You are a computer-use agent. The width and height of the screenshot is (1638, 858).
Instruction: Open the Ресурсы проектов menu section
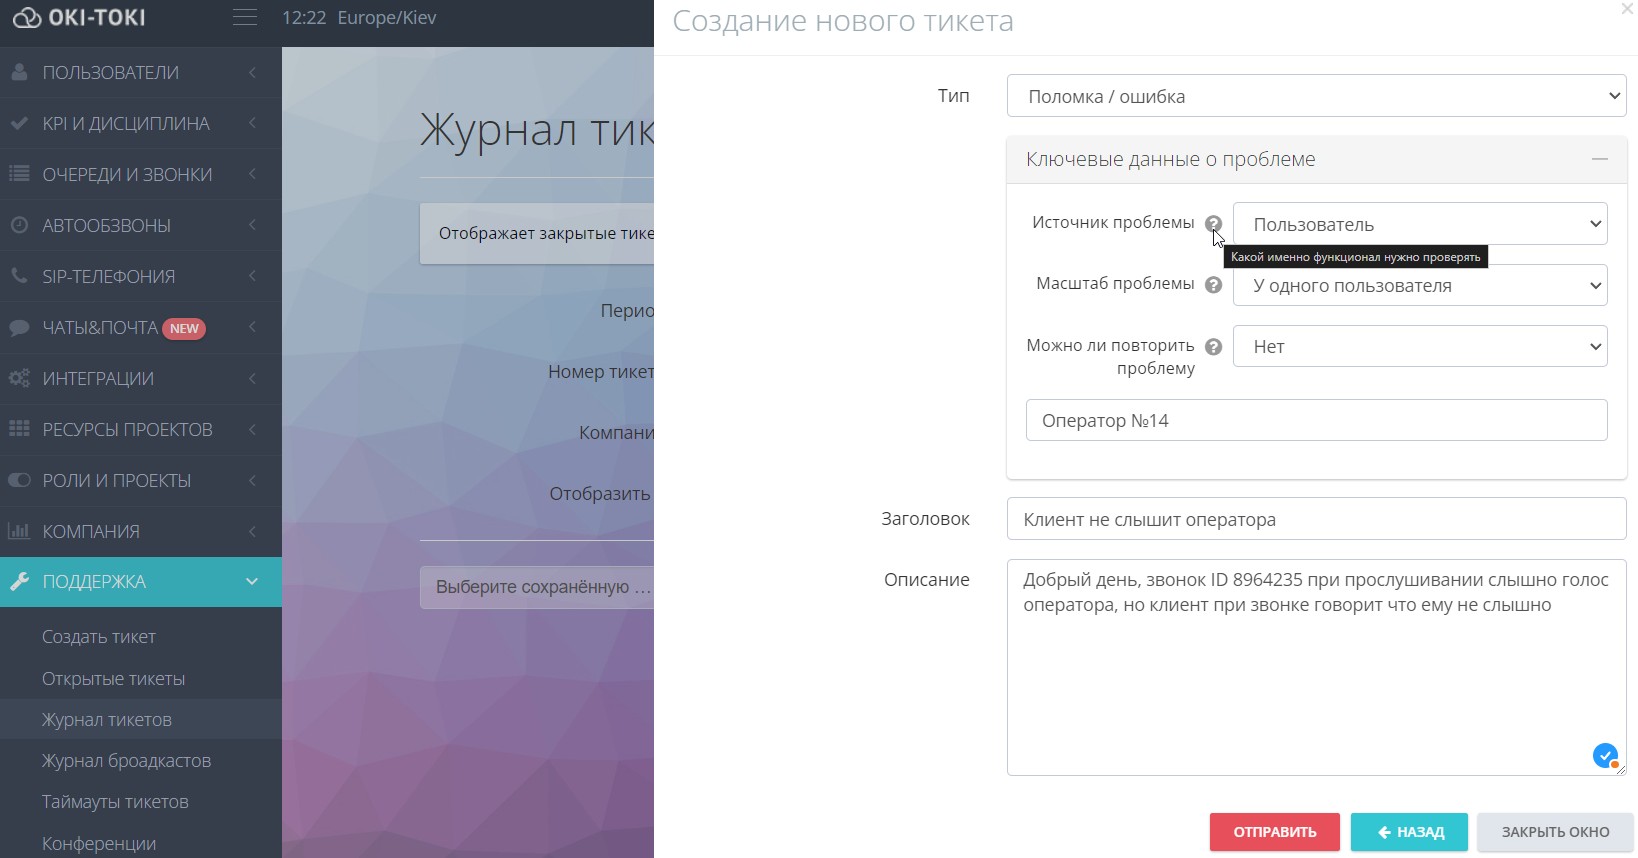click(141, 429)
